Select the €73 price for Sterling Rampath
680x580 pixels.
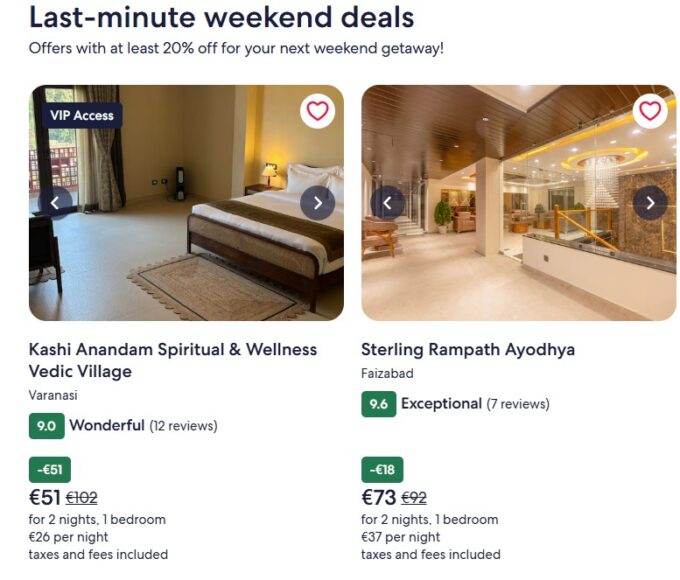click(x=378, y=497)
